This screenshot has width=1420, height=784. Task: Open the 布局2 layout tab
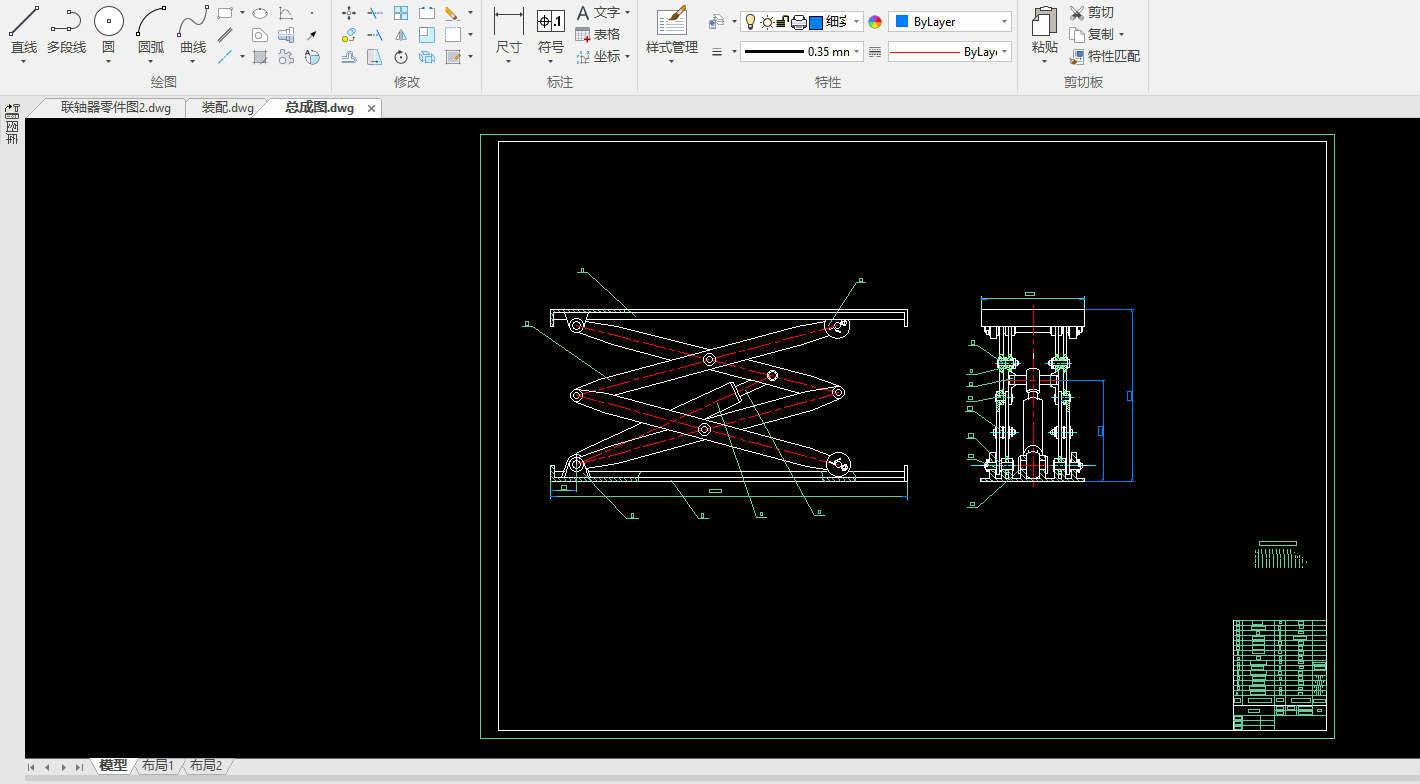coord(206,766)
